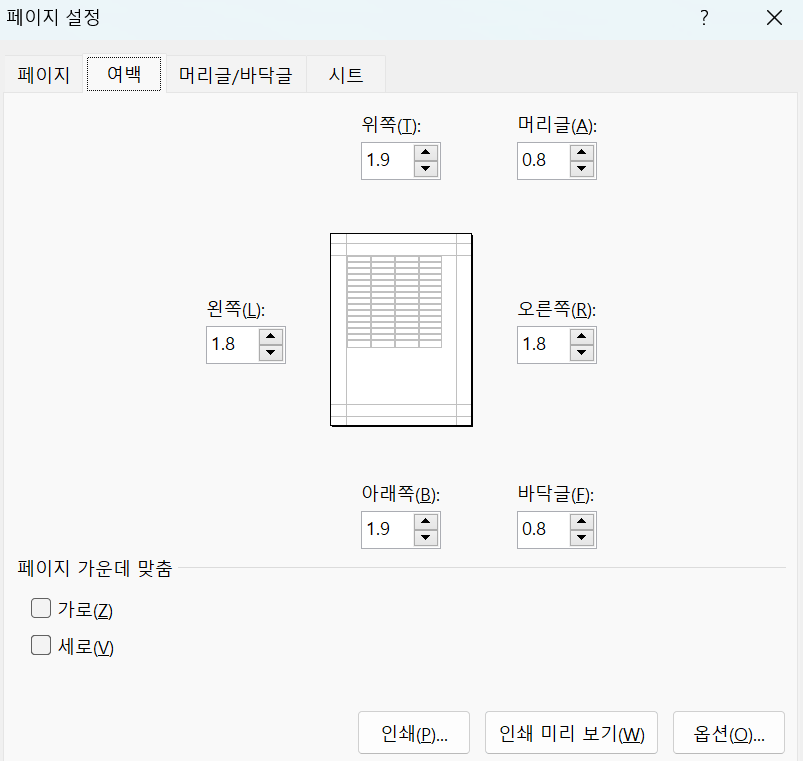Click the page margin preview image
This screenshot has width=803, height=761.
point(400,330)
